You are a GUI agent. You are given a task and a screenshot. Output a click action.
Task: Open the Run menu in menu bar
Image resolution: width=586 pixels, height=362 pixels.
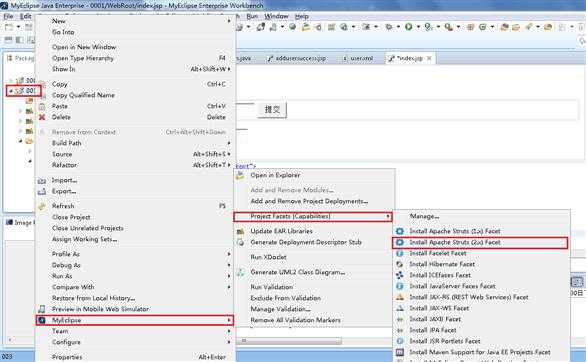pyautogui.click(x=252, y=16)
